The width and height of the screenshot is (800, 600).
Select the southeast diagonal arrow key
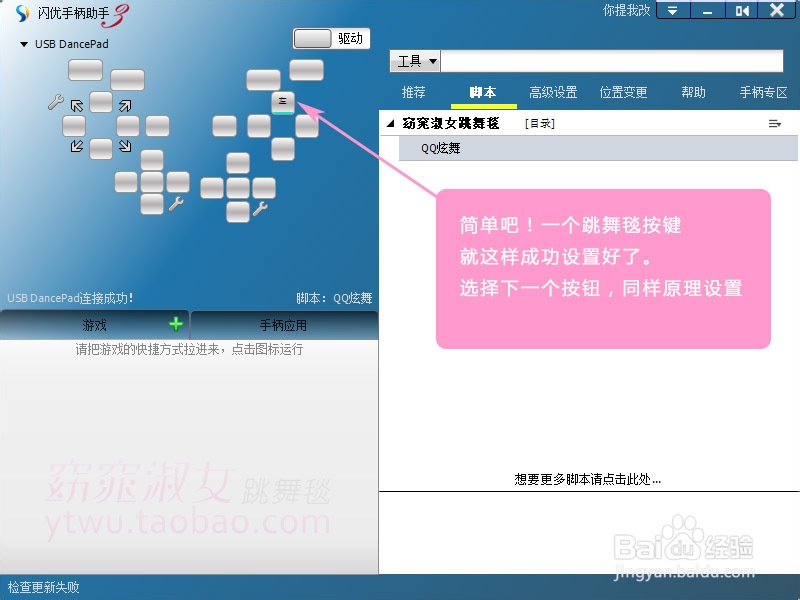pyautogui.click(x=123, y=144)
